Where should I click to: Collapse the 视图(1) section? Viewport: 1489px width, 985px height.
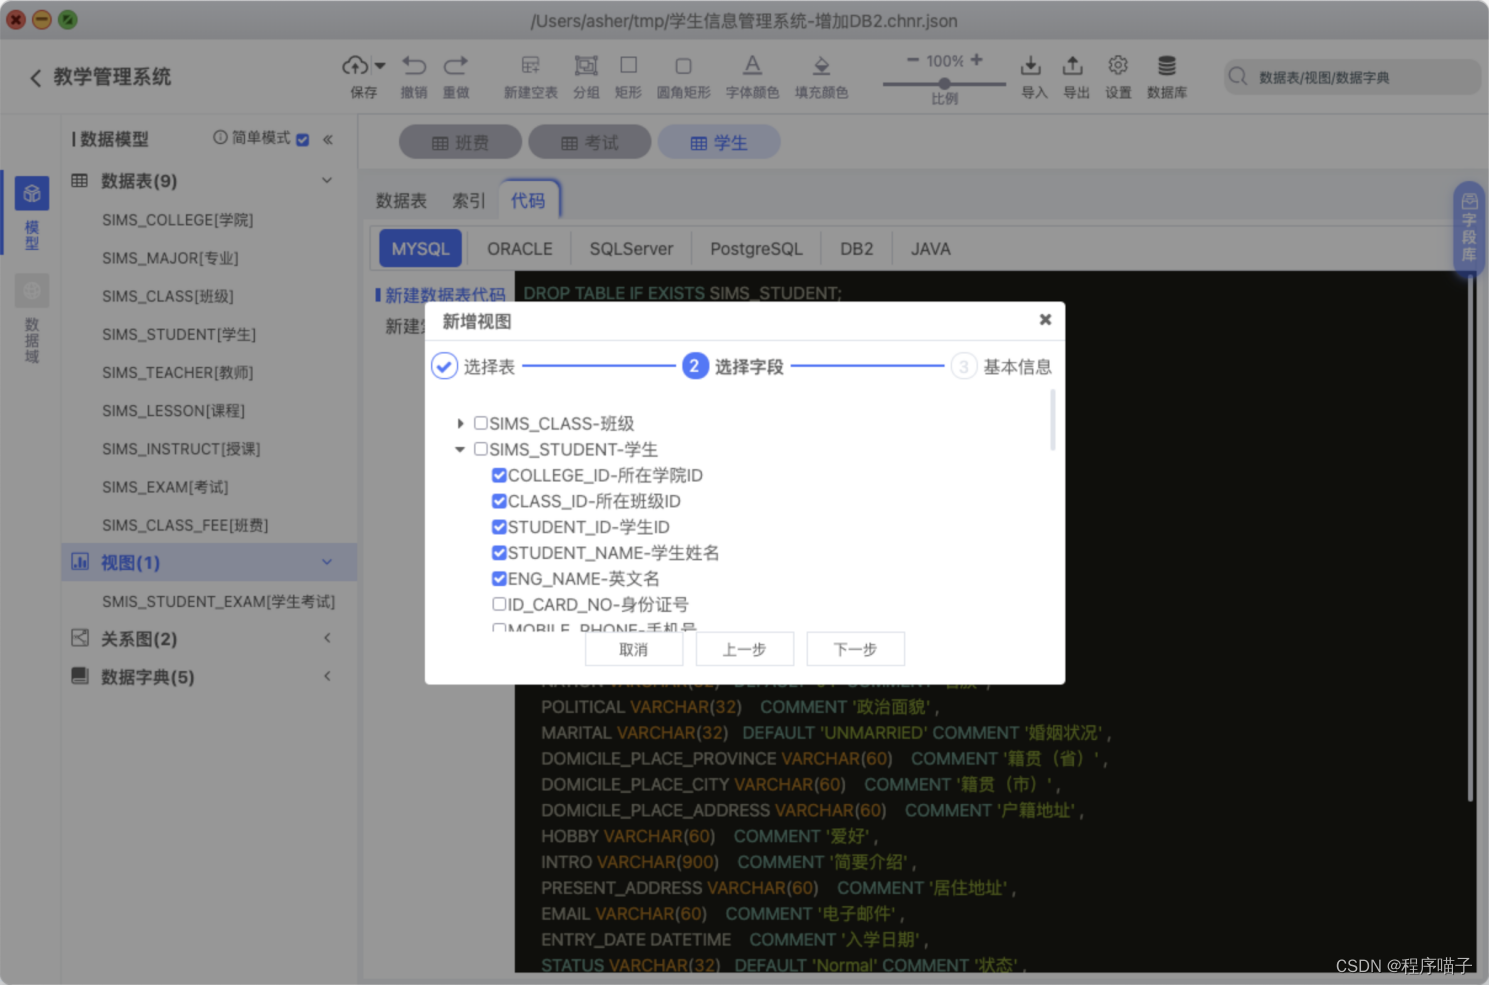(327, 562)
